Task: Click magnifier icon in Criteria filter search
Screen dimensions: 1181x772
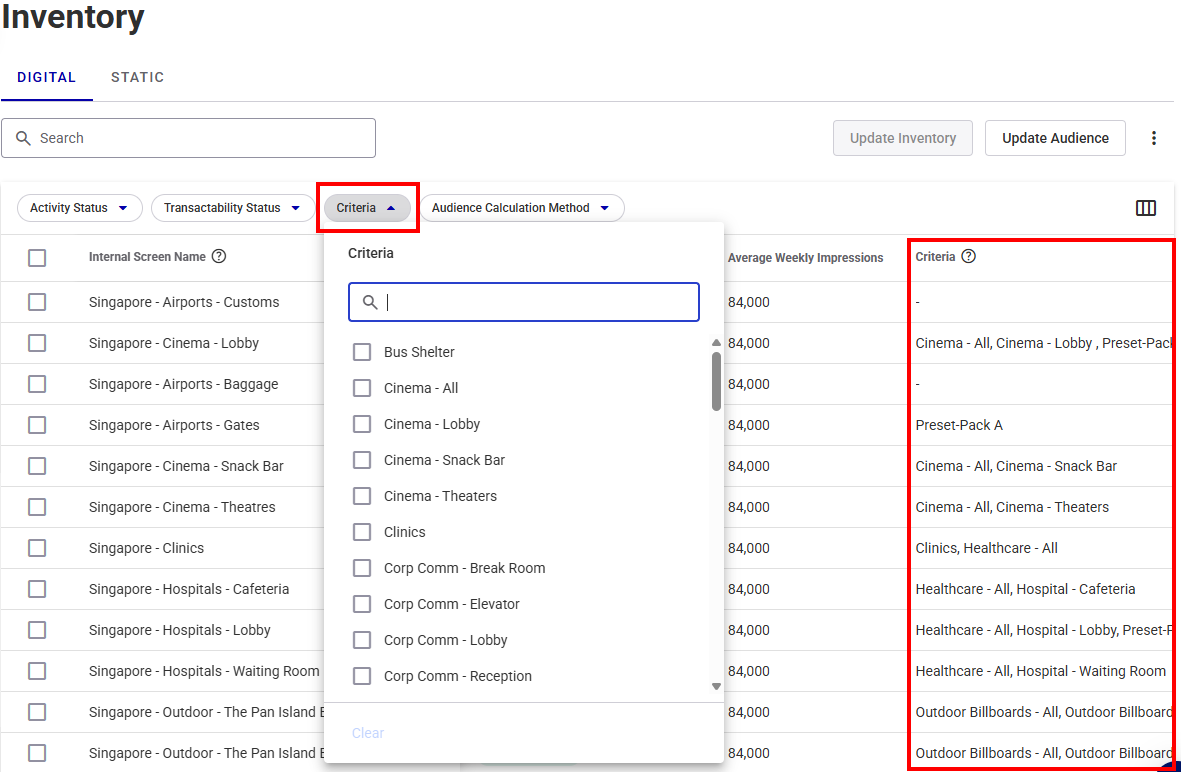Action: (370, 302)
